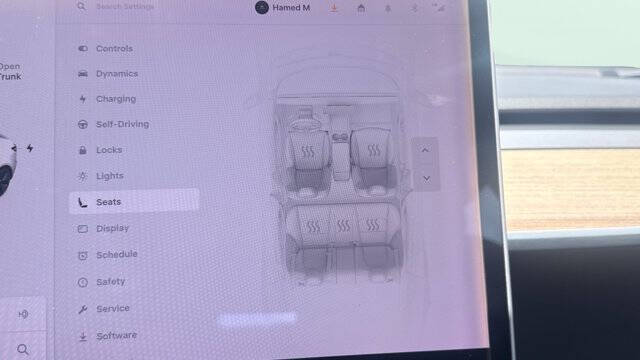Open the Lights settings menu
The image size is (640, 360).
(x=100, y=176)
